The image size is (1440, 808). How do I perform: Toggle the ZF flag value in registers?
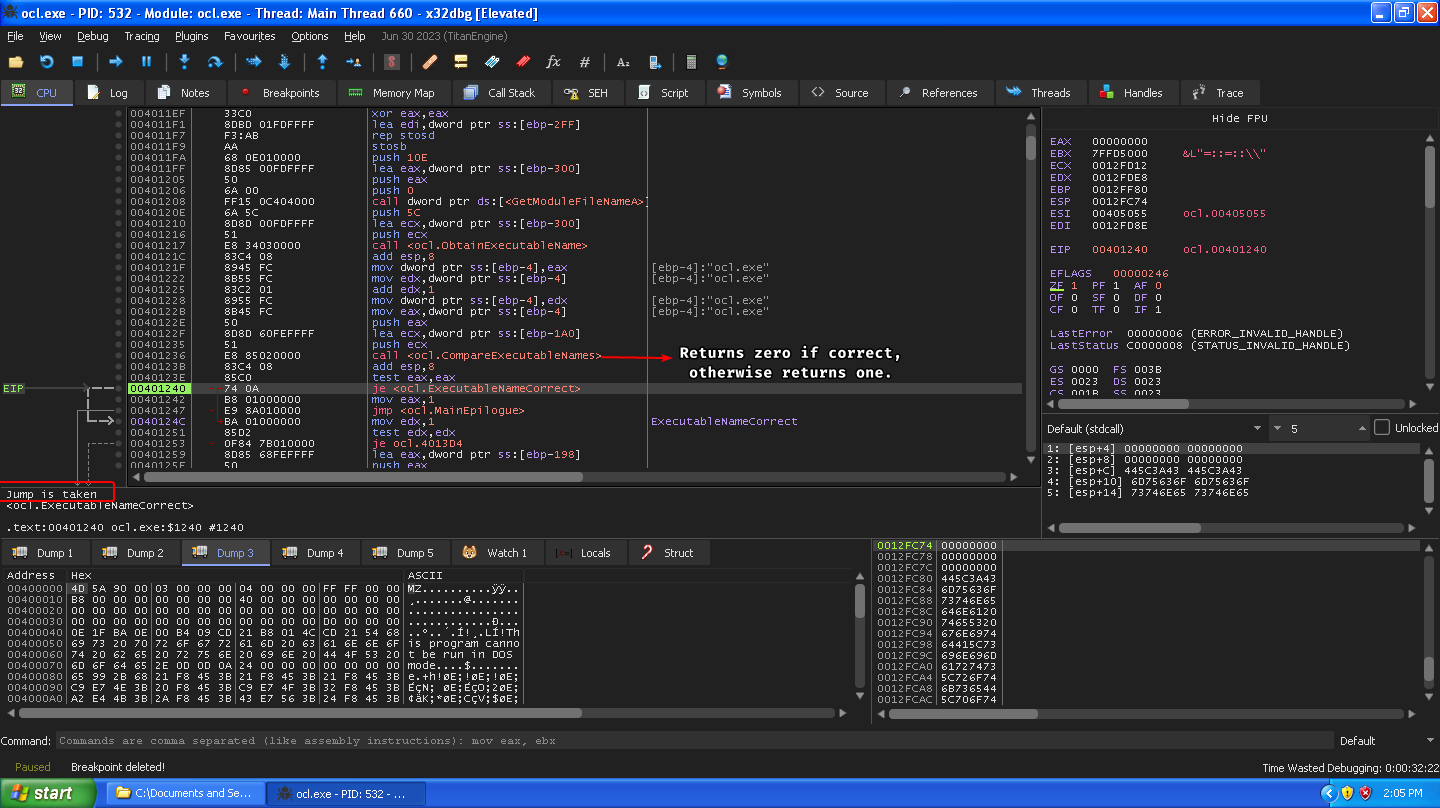click(x=1074, y=286)
